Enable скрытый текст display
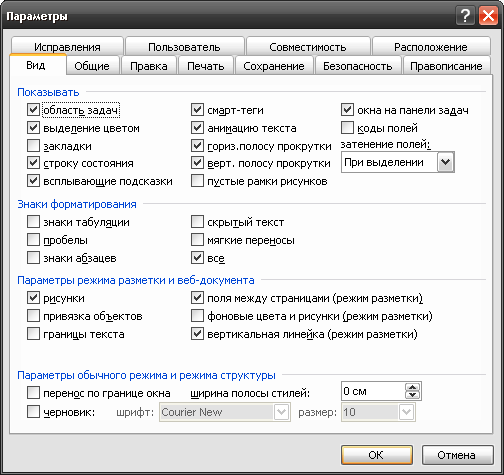Screen dimensions: 504x475 (x=197, y=222)
